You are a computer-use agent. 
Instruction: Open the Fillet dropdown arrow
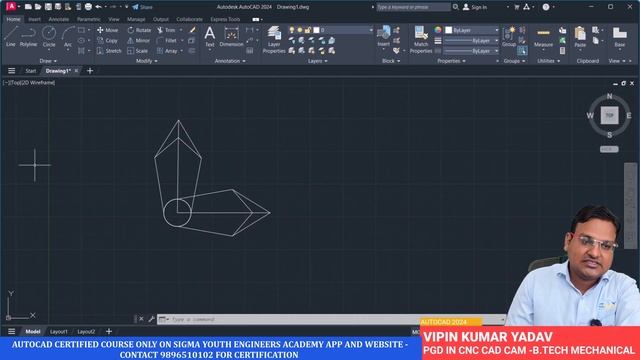coord(182,40)
